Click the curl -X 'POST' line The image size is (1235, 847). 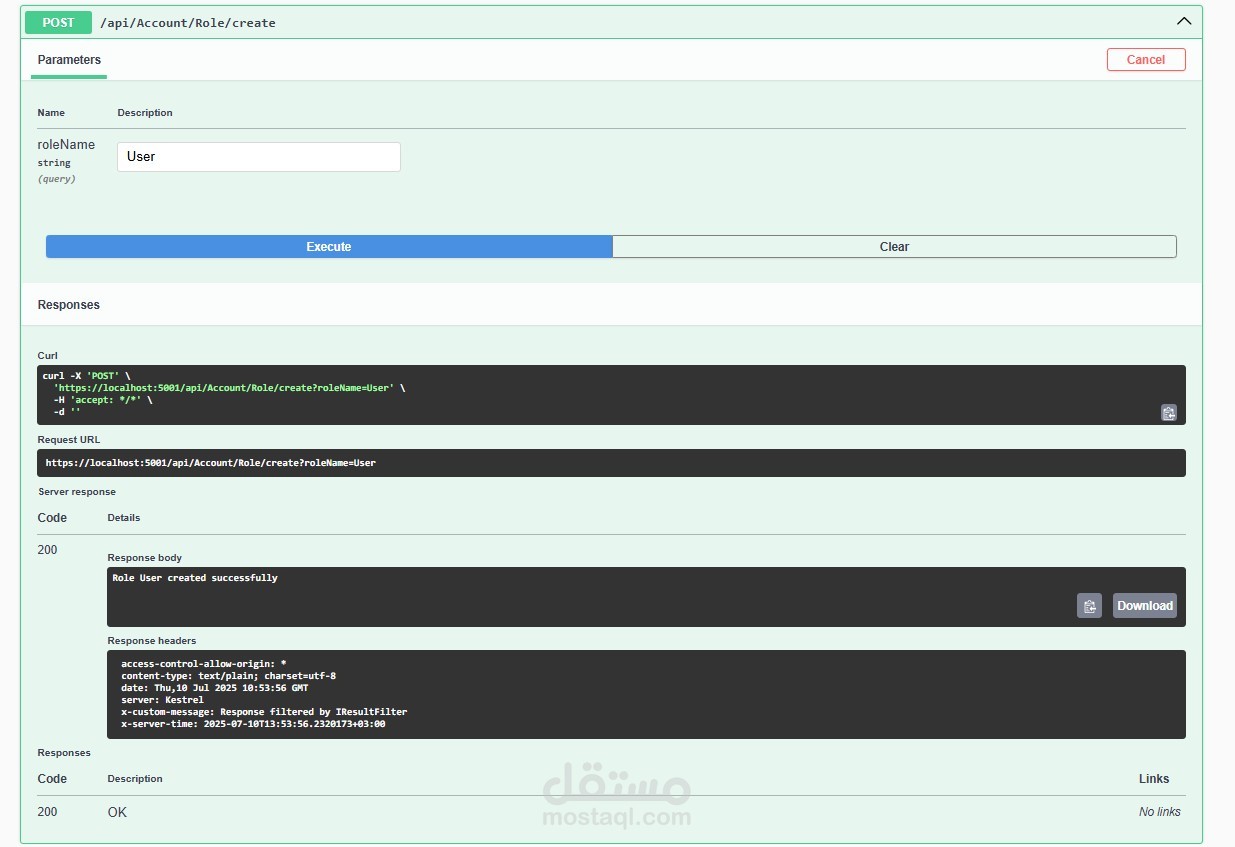pos(87,376)
